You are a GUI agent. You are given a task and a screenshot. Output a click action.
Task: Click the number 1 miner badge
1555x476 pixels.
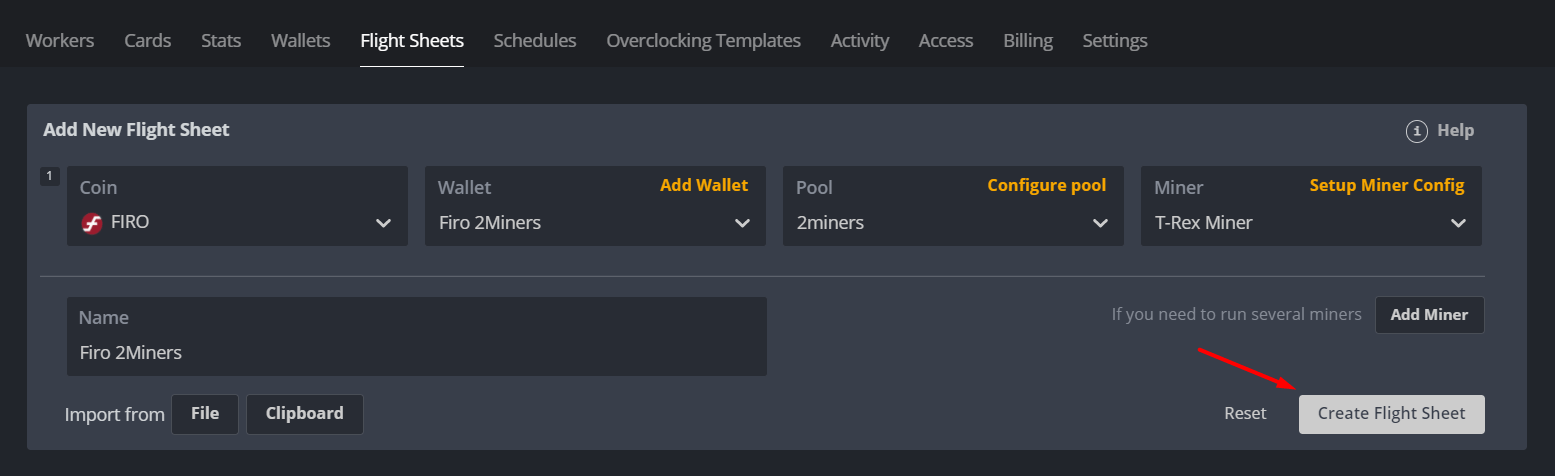(49, 176)
